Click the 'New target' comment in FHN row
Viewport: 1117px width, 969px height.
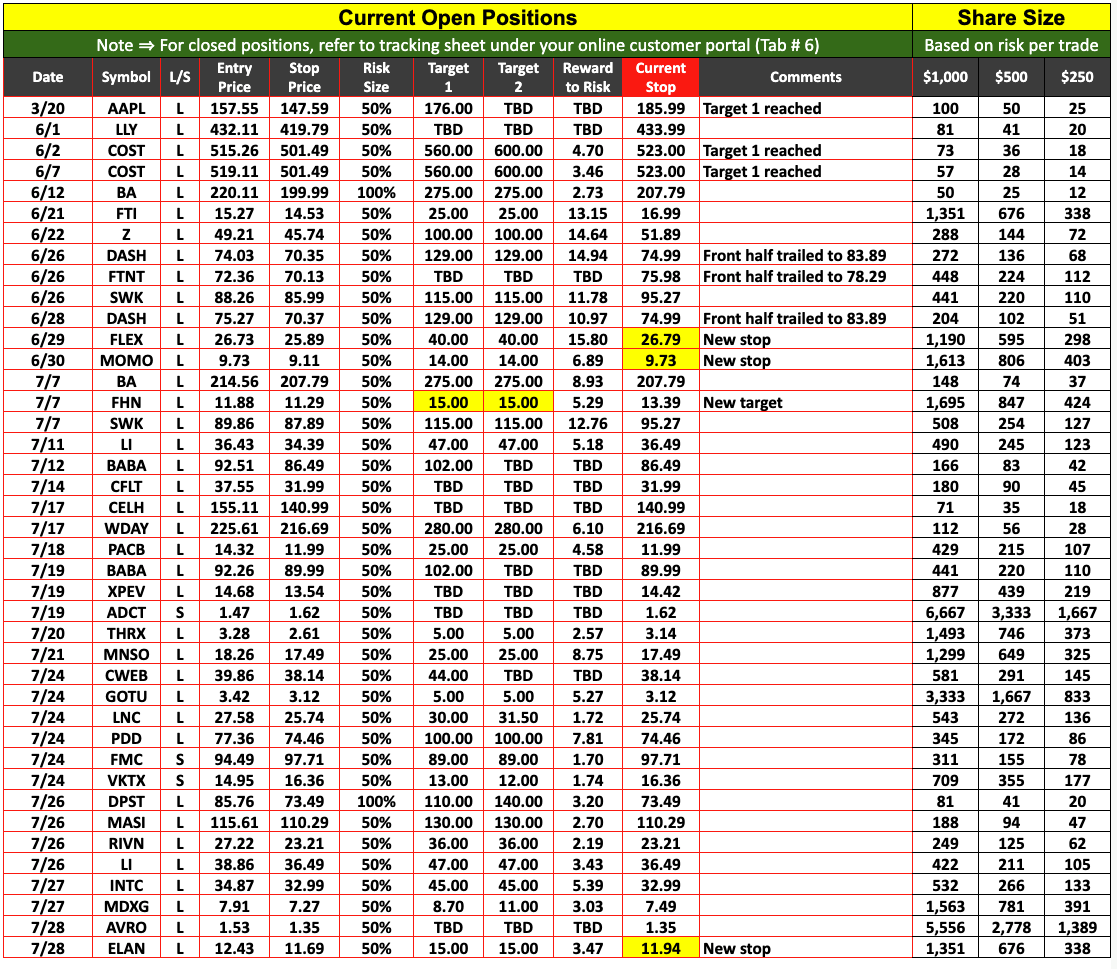(742, 402)
